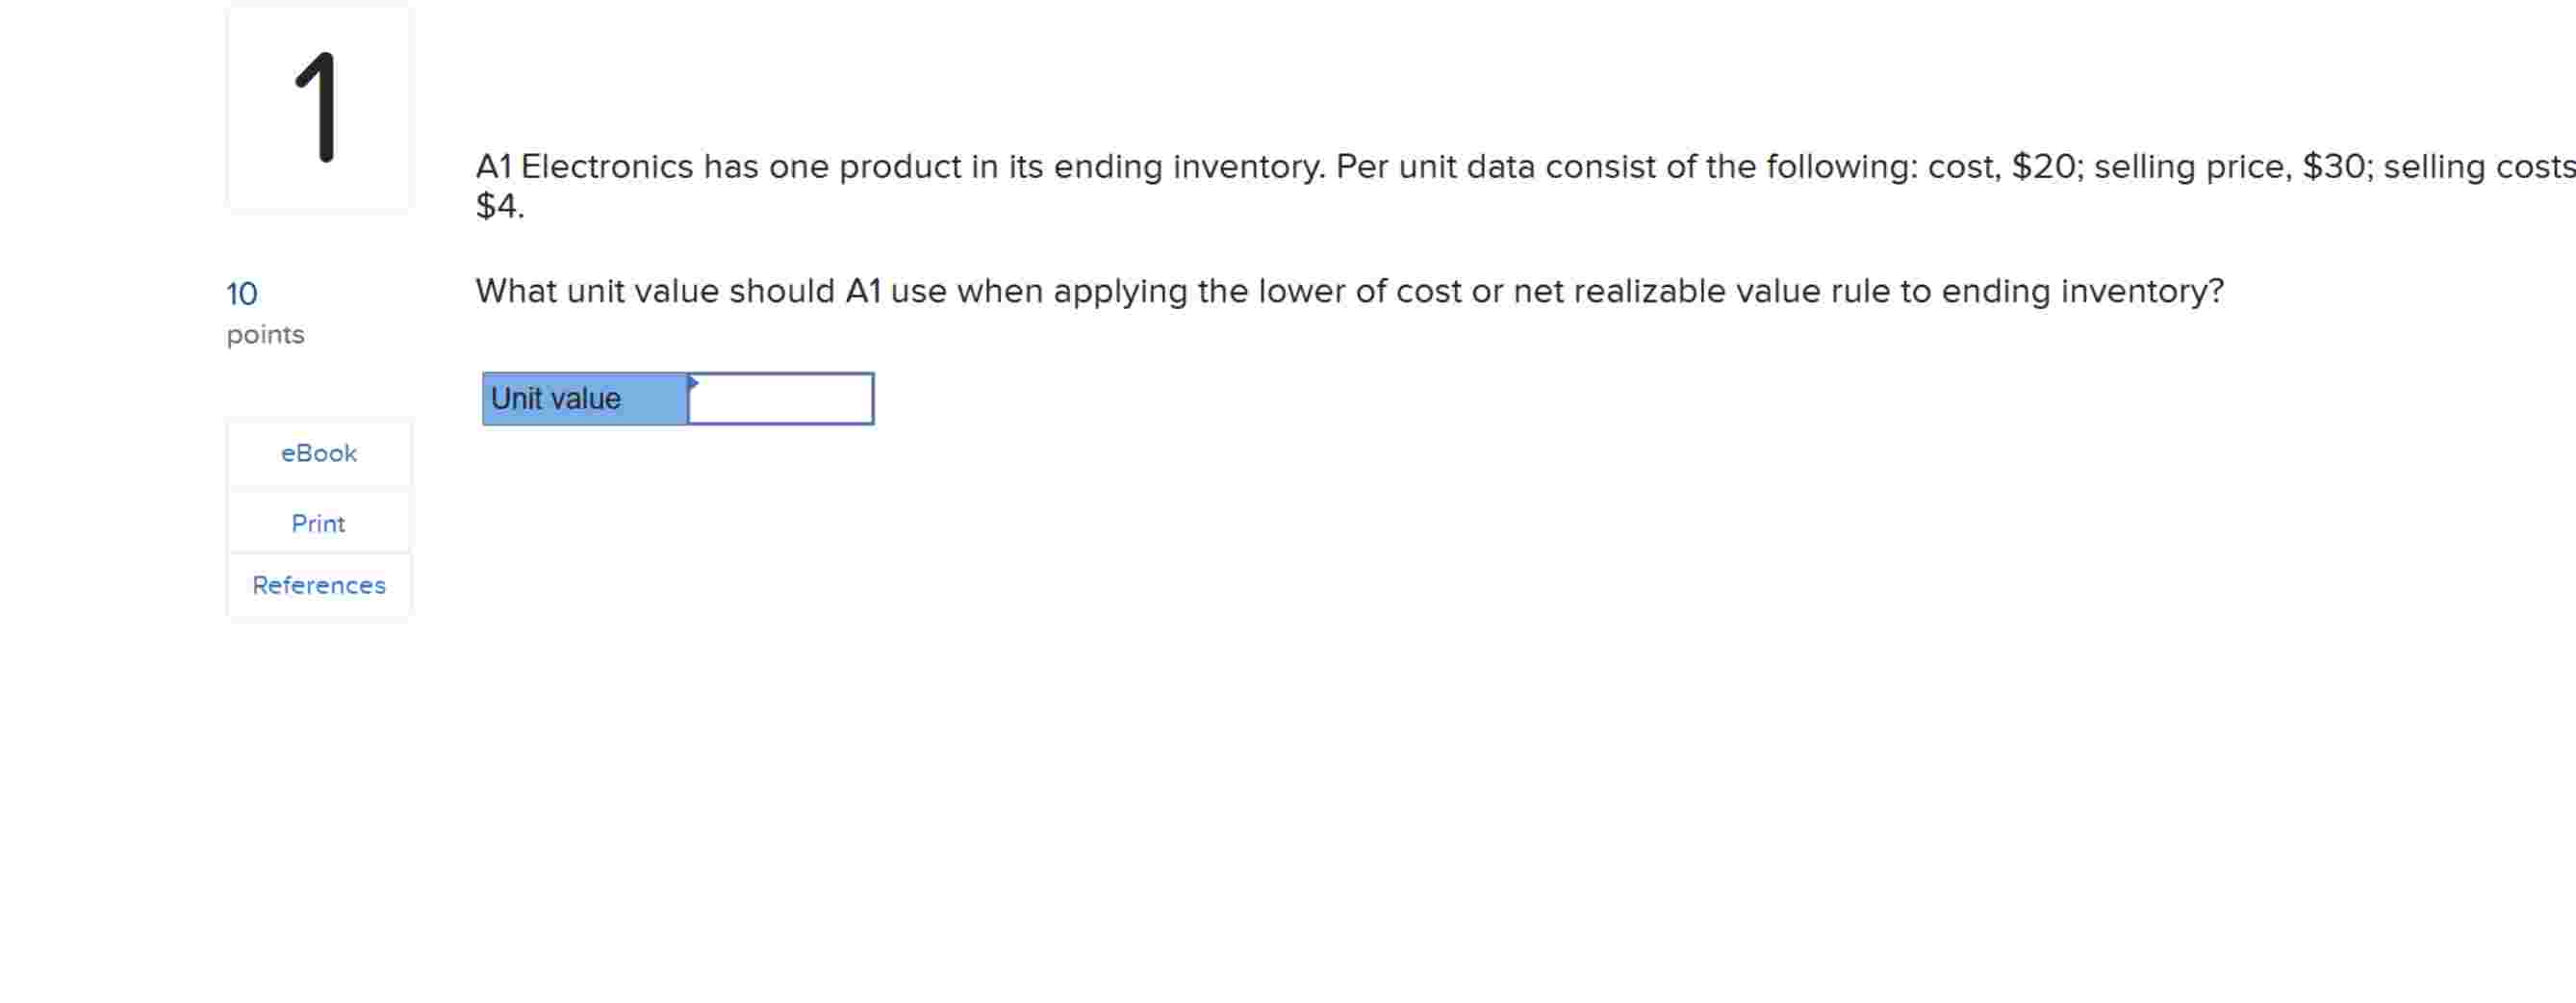Select the answer entry table
The image size is (2576, 1003).
click(677, 398)
